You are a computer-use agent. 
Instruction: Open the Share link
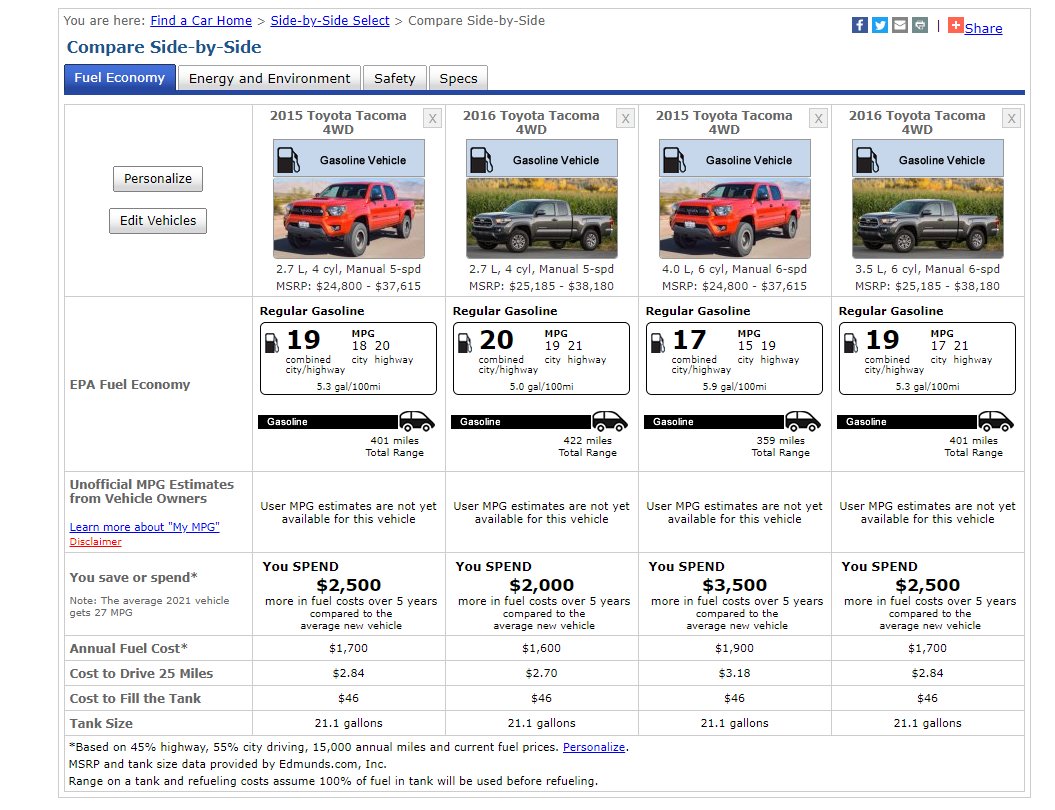point(983,28)
